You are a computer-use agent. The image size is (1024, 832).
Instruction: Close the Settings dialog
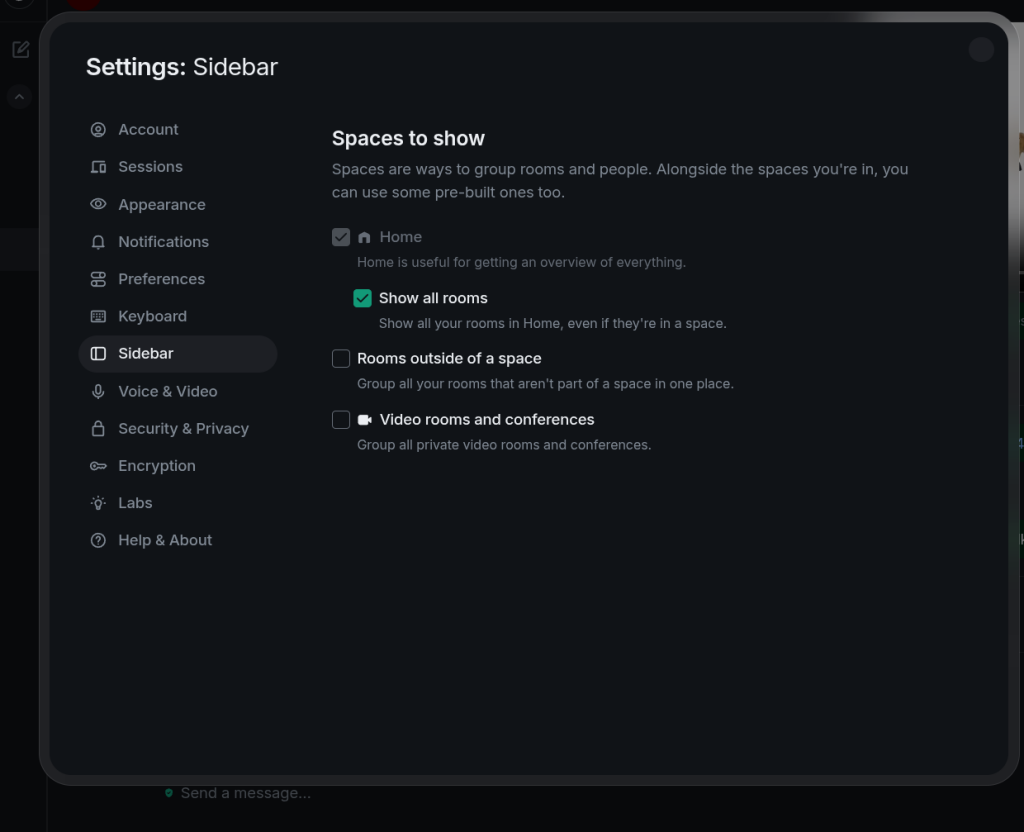pos(981,49)
